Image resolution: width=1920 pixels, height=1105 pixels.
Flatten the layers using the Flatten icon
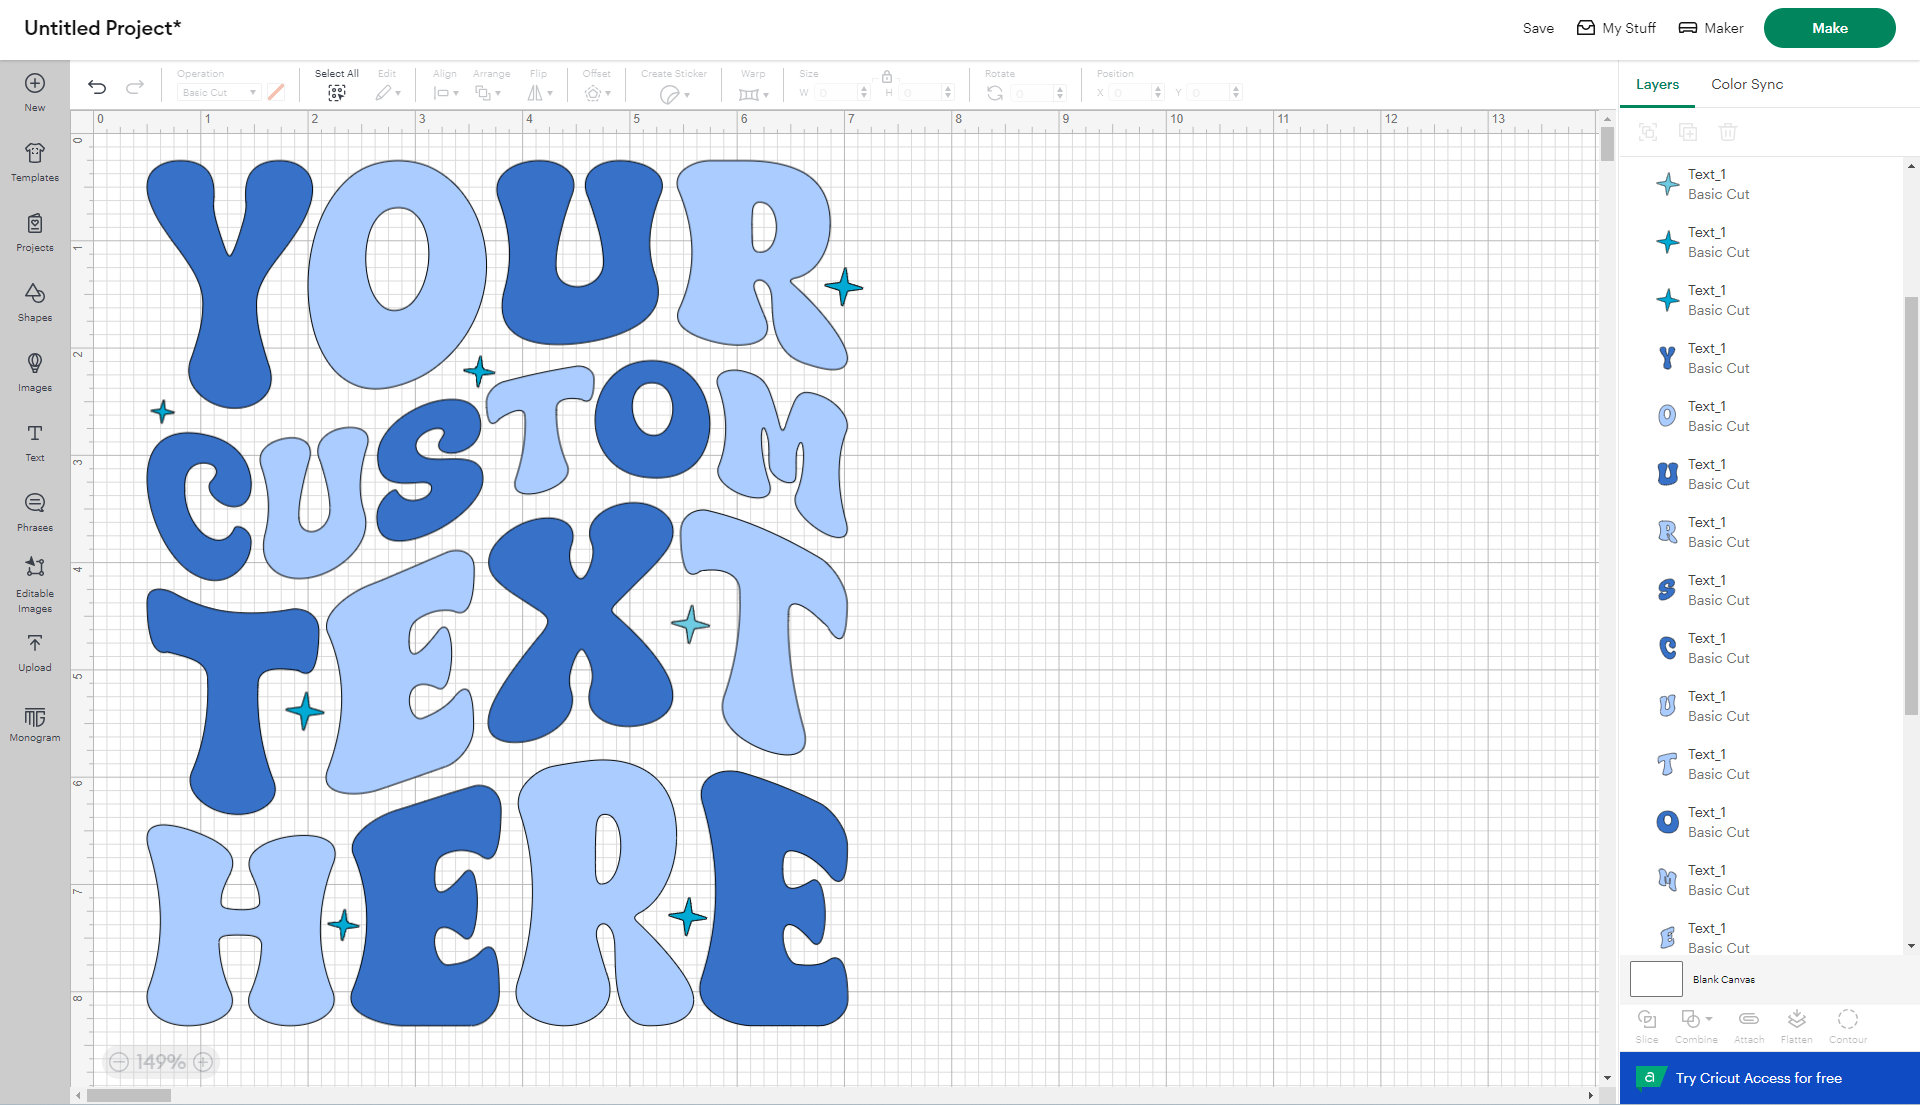(1796, 1023)
